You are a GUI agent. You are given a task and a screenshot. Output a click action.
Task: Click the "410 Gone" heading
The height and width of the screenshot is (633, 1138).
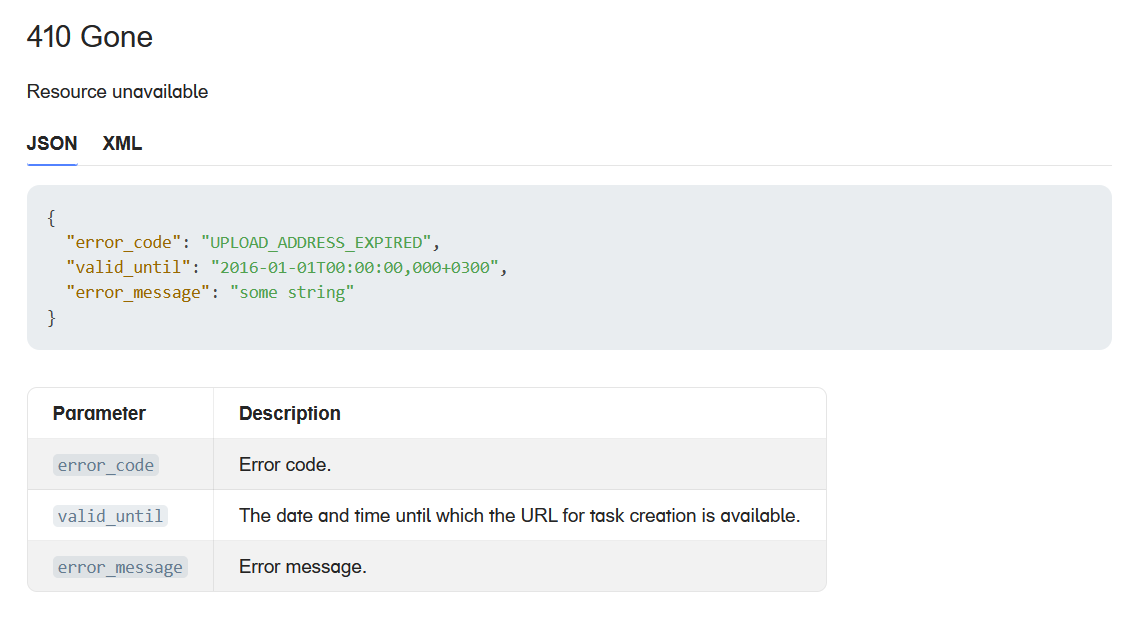point(90,37)
